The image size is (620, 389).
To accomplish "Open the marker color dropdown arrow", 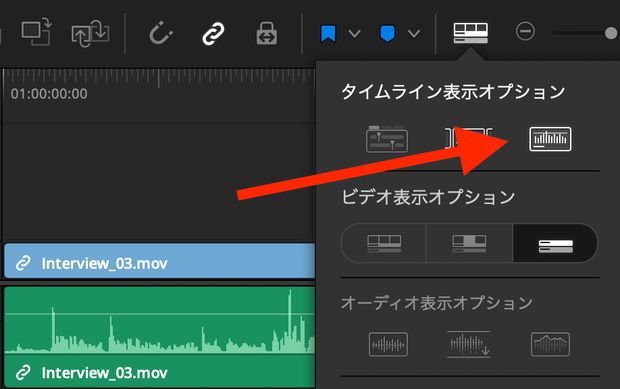I will tap(414, 33).
